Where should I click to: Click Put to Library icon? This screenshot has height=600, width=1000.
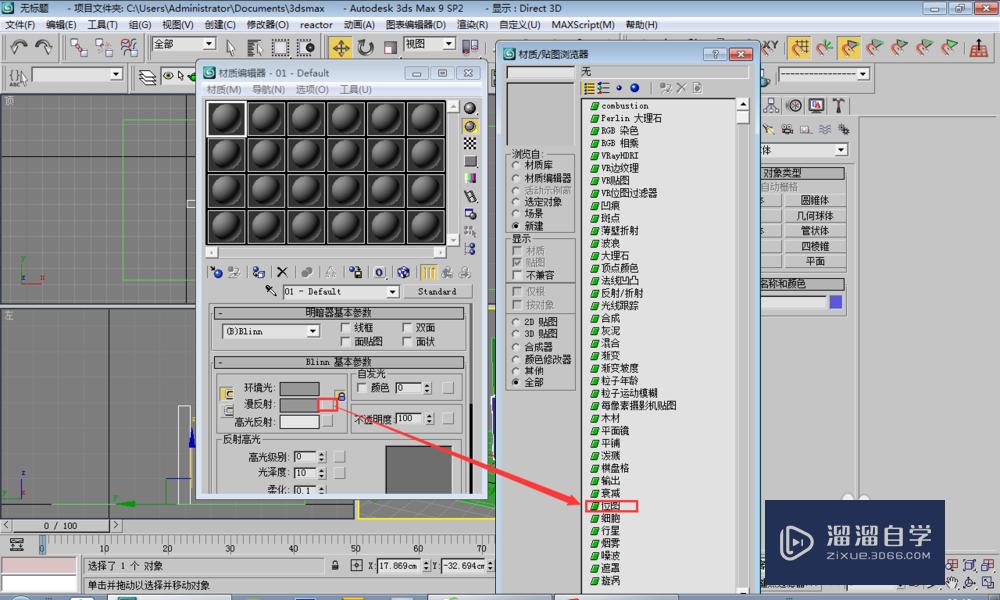355,273
